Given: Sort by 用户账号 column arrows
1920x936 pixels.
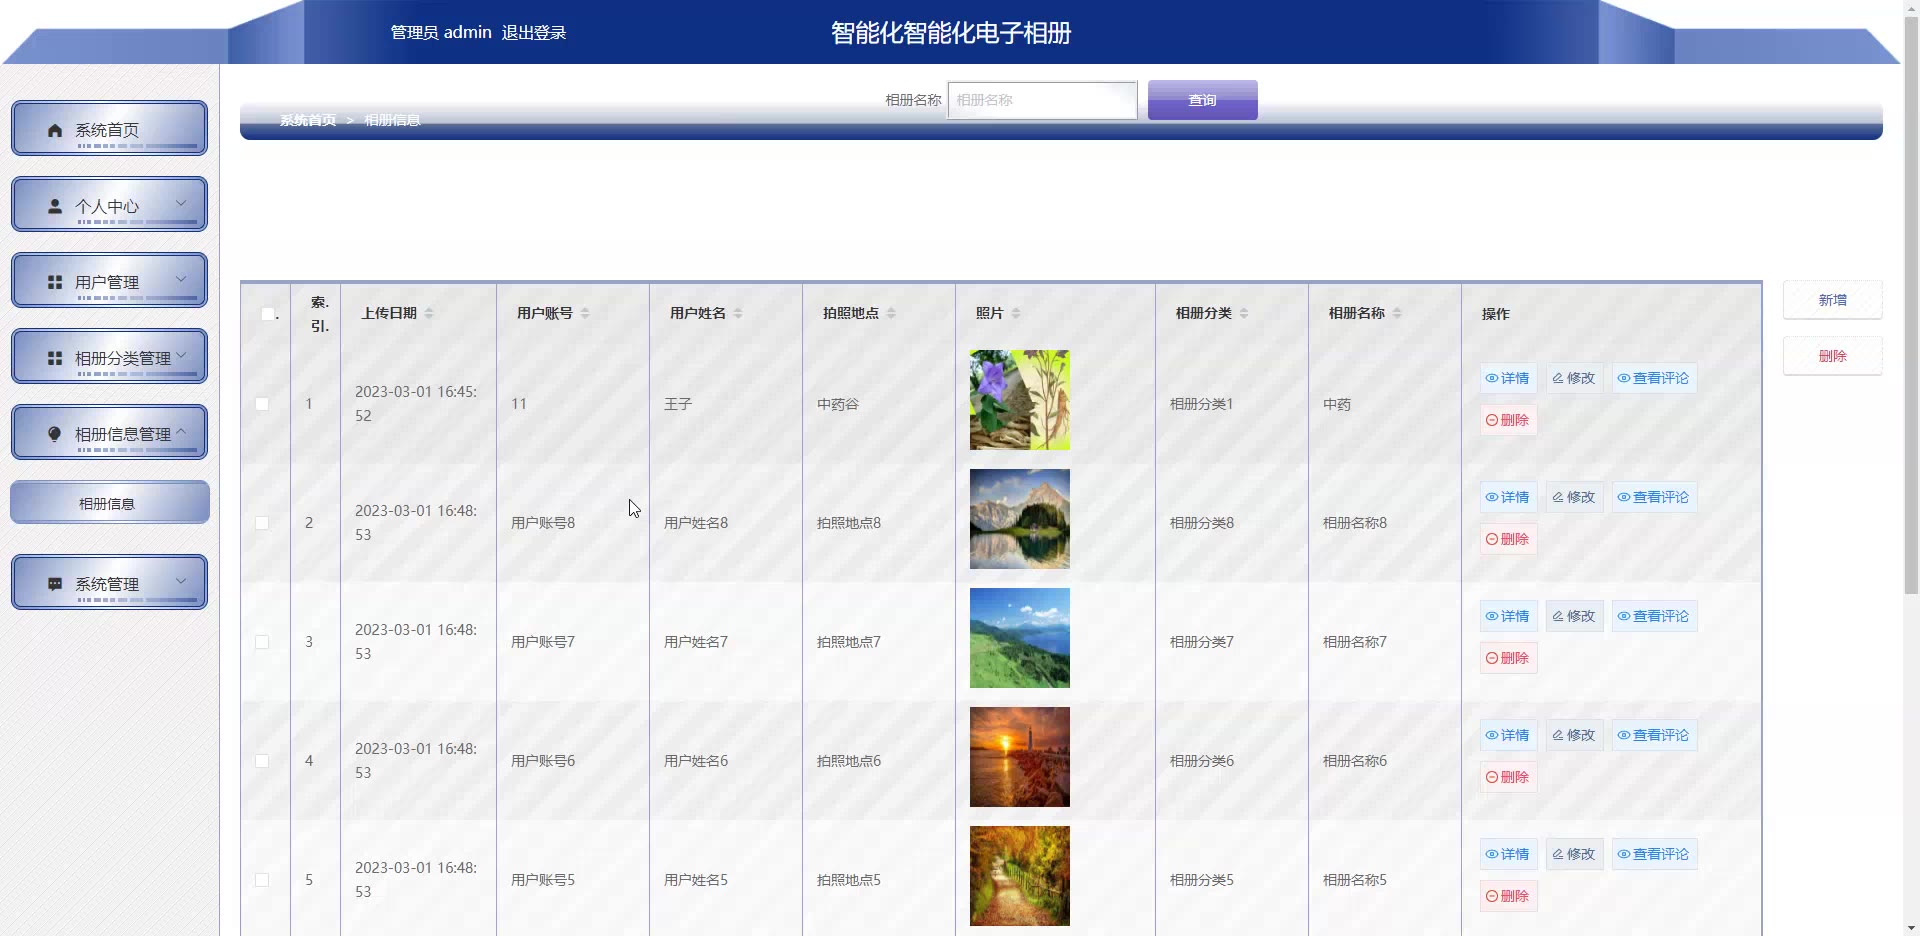Looking at the screenshot, I should coord(585,313).
